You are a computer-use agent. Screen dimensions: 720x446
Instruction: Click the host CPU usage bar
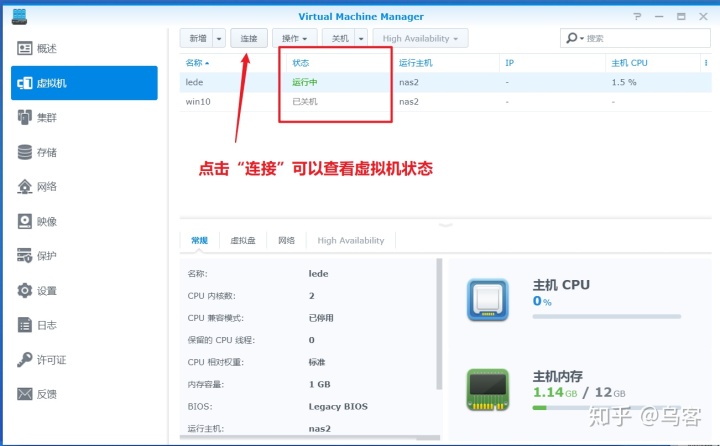point(607,316)
